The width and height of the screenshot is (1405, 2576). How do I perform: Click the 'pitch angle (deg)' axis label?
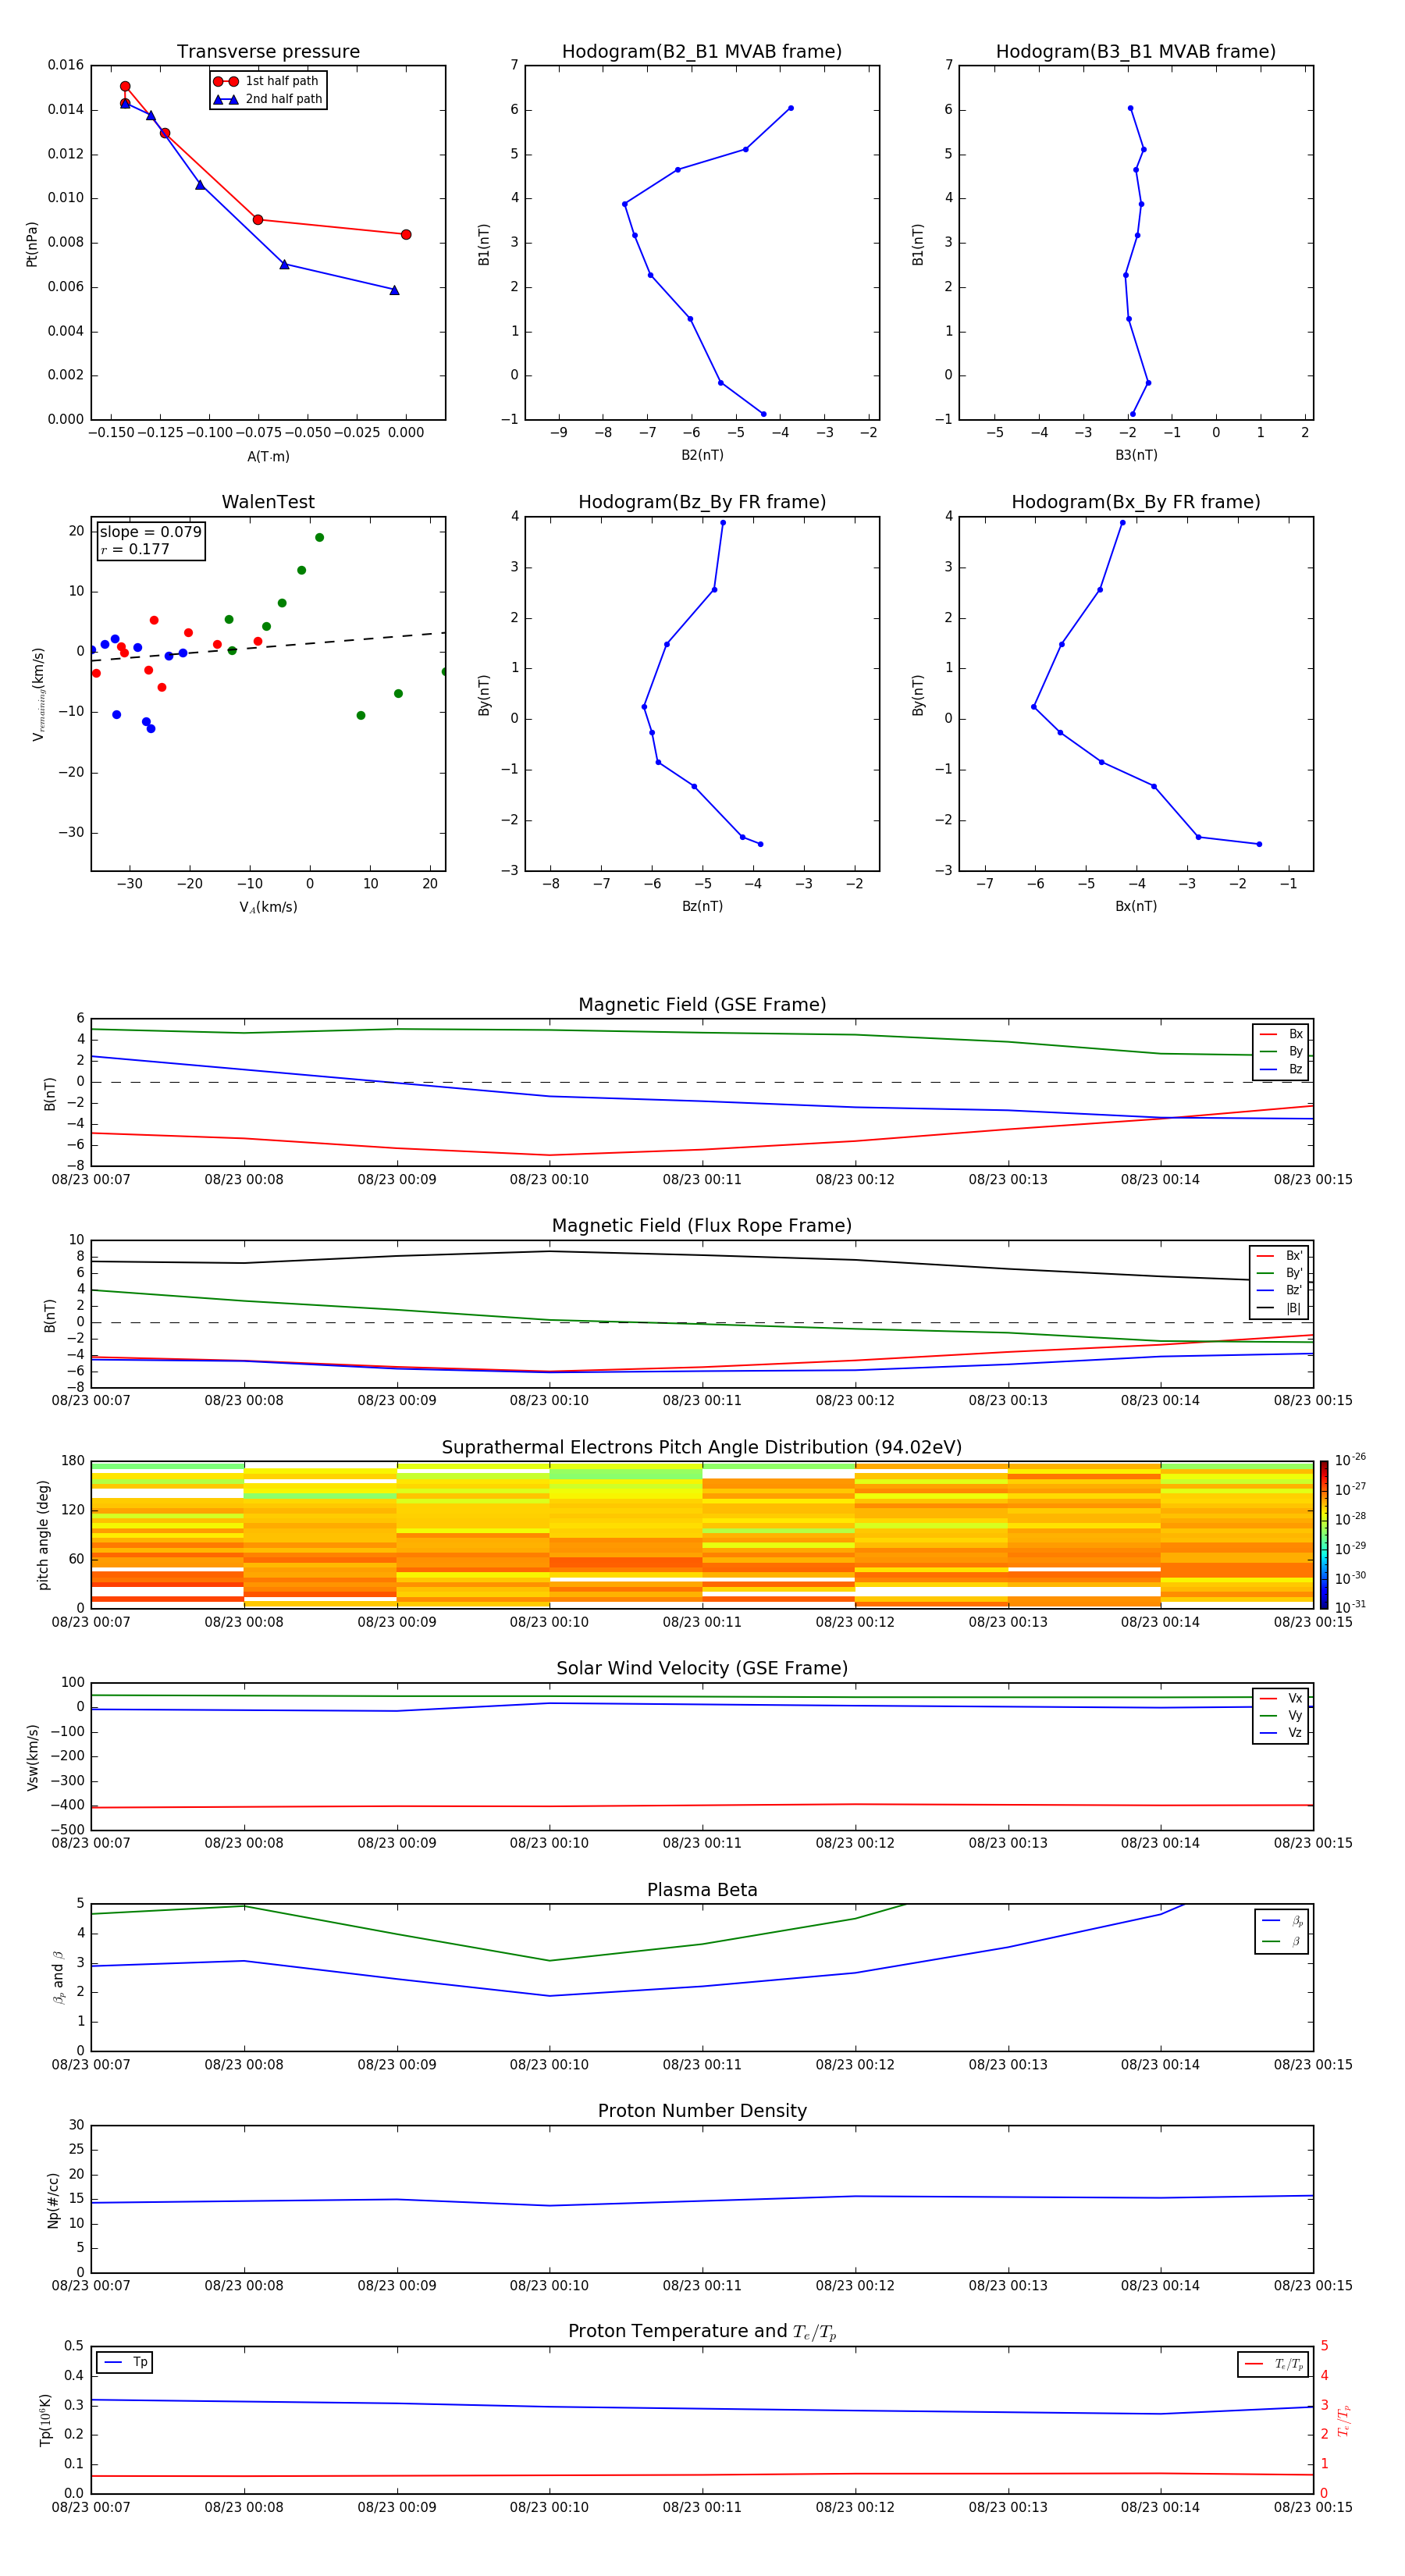pos(43,1535)
